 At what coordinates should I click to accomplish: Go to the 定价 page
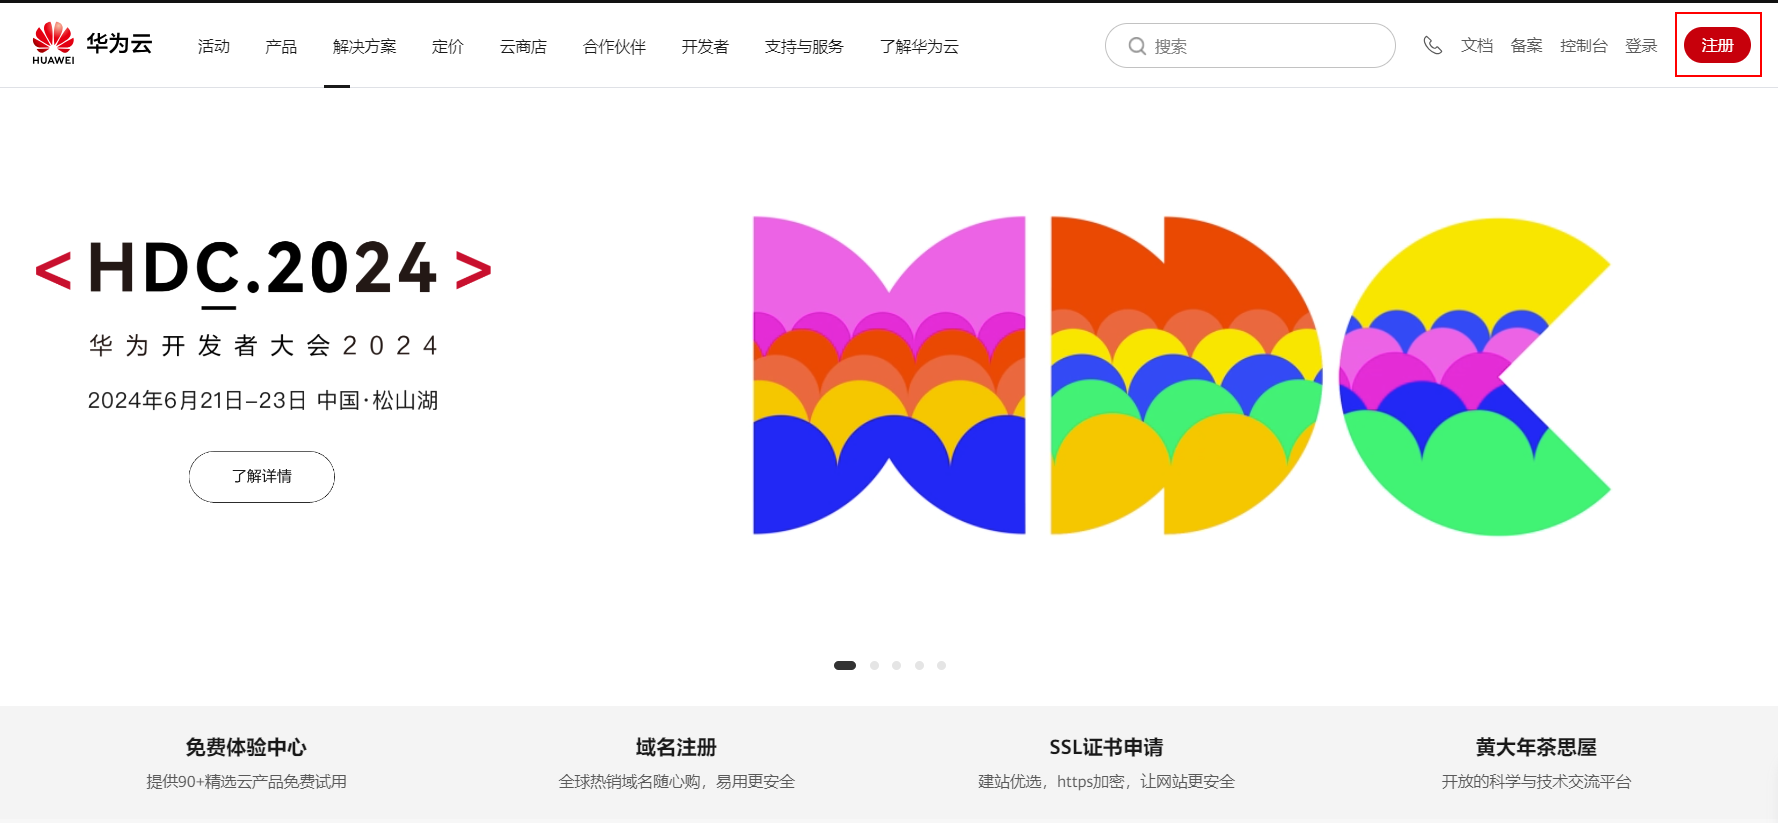click(448, 46)
